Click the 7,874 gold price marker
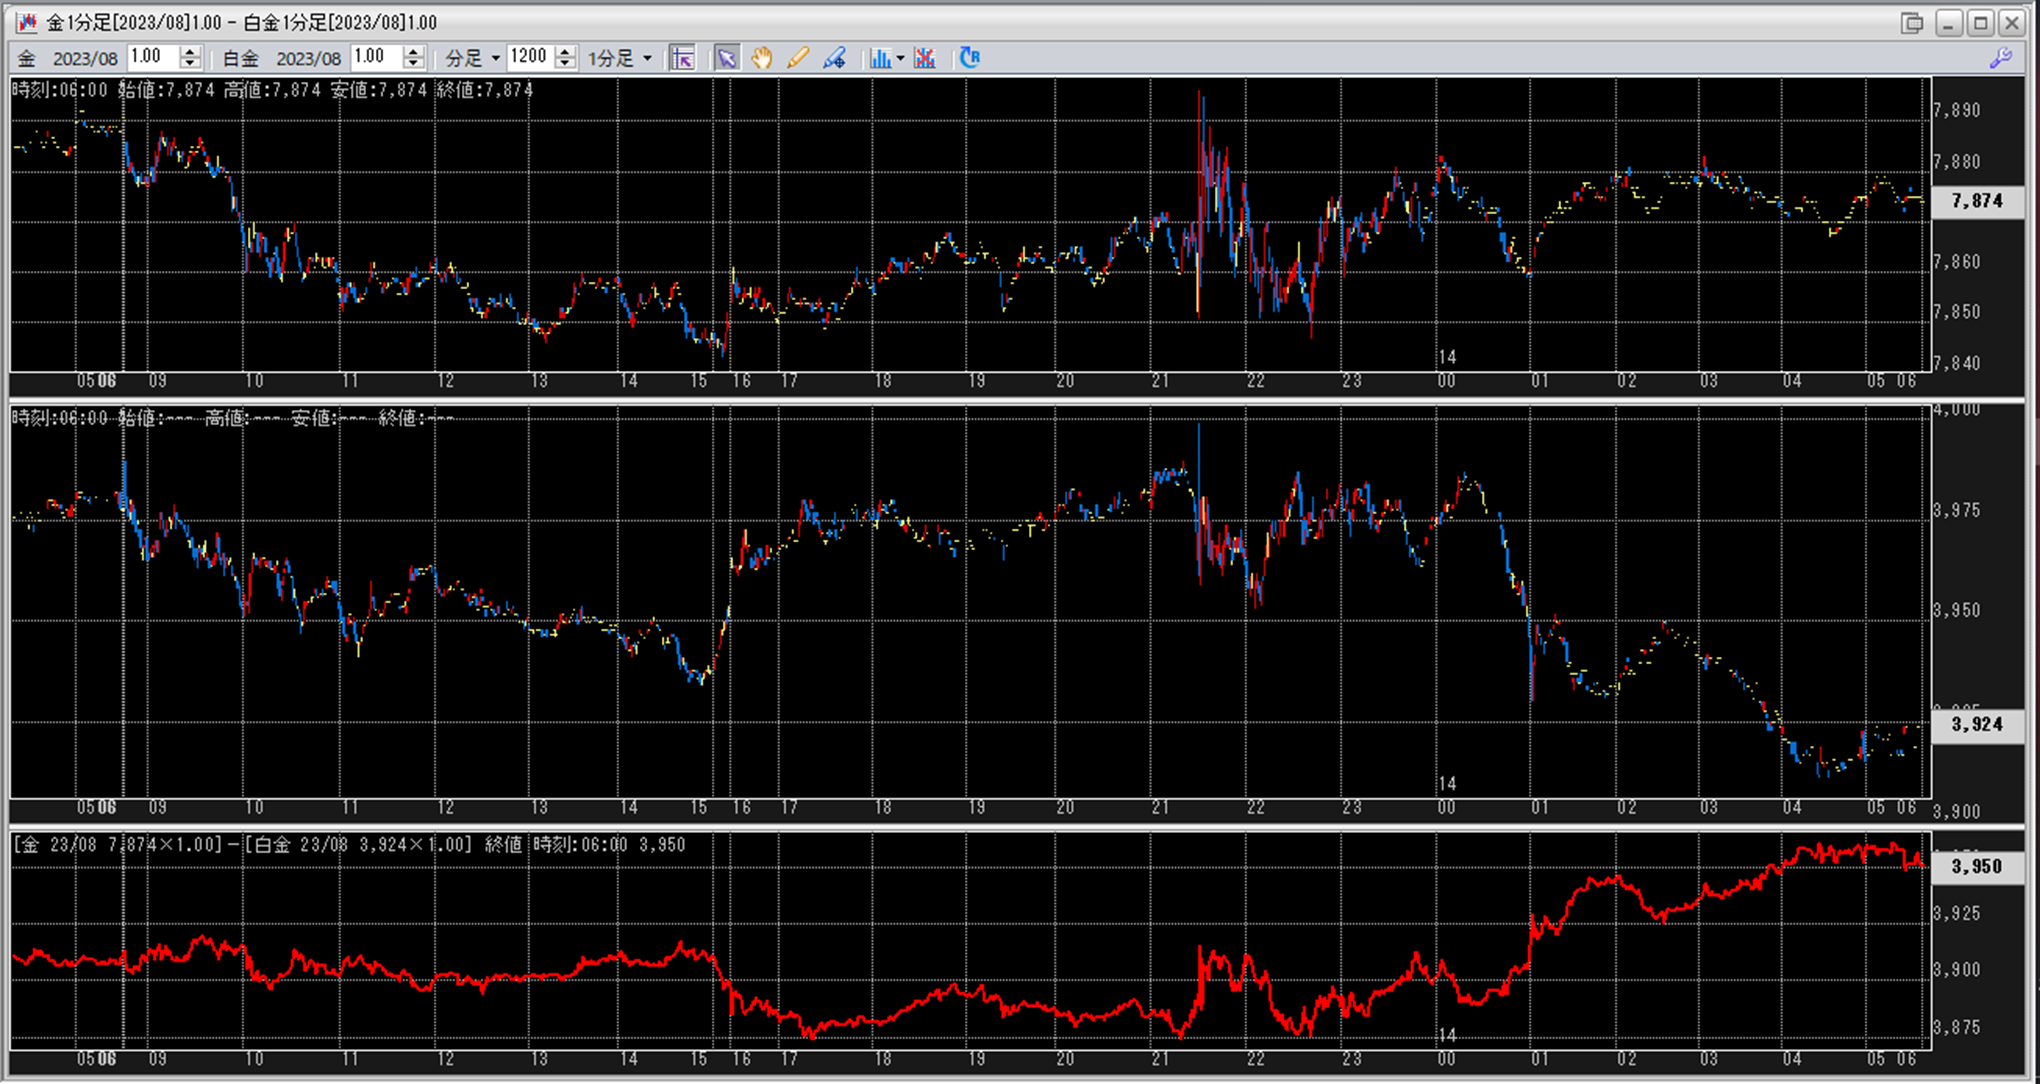Screen dimensions: 2040x1084 pos(1977,201)
